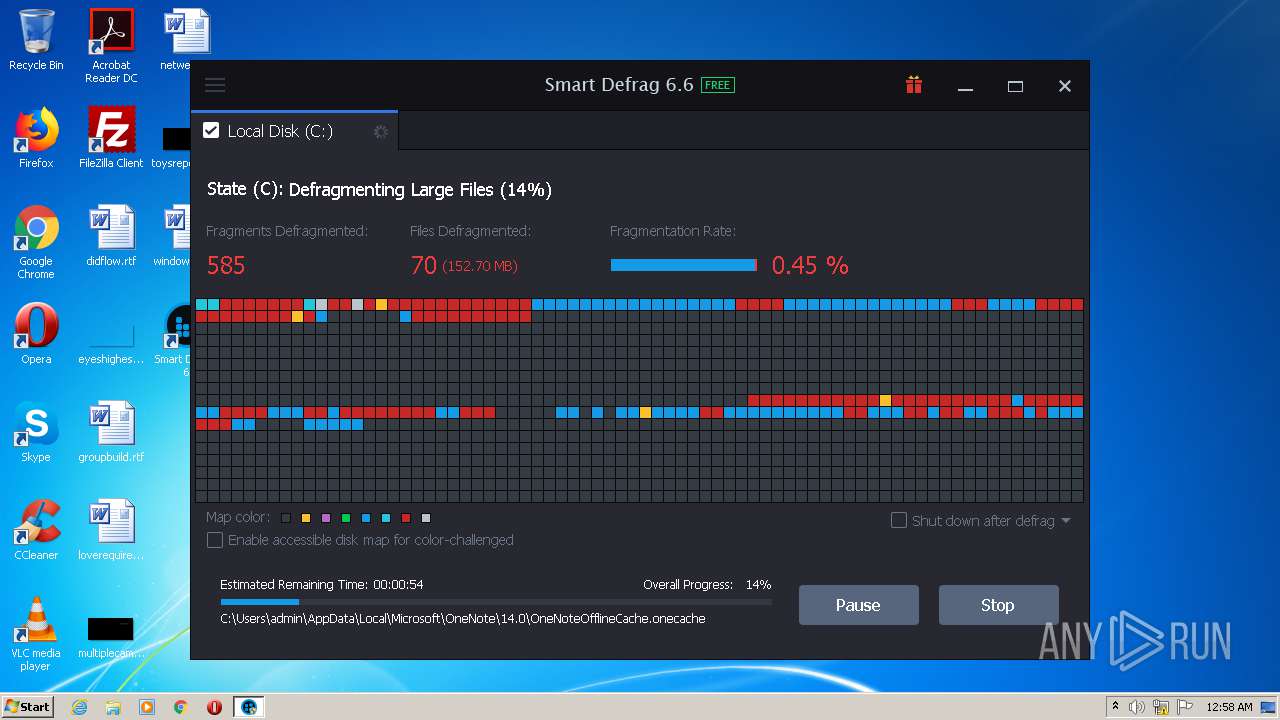This screenshot has width=1280, height=720.
Task: Show hidden system tray icons
Action: (1115, 707)
